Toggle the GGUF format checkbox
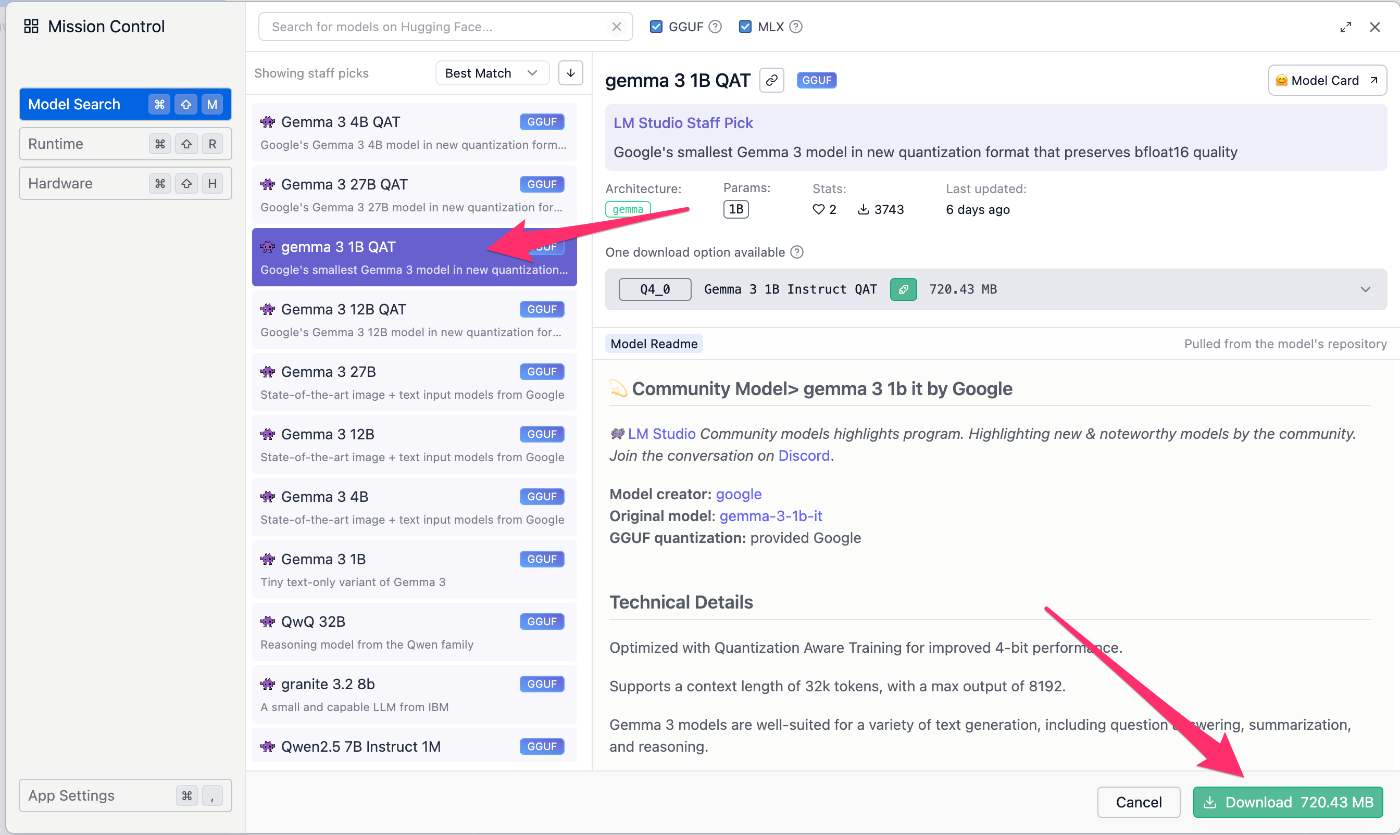Viewport: 1400px width, 835px height. pos(656,27)
